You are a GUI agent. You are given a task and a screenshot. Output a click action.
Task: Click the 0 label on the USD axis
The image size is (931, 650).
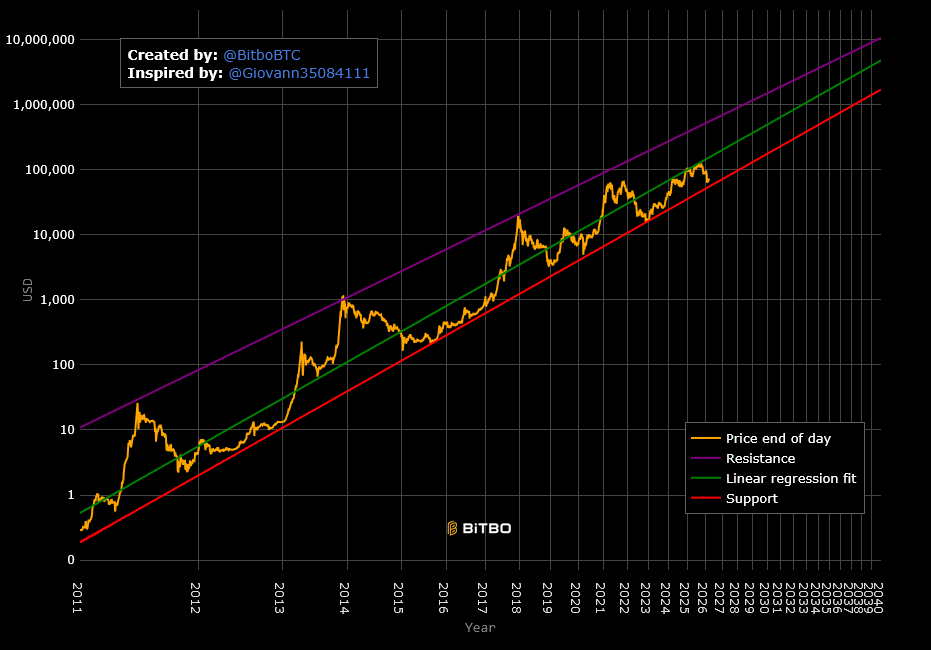point(69,560)
